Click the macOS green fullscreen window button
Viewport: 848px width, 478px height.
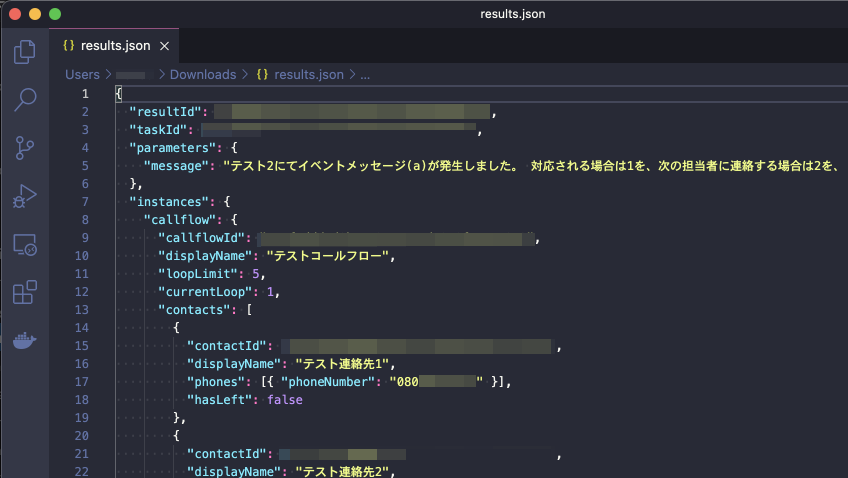(x=54, y=15)
